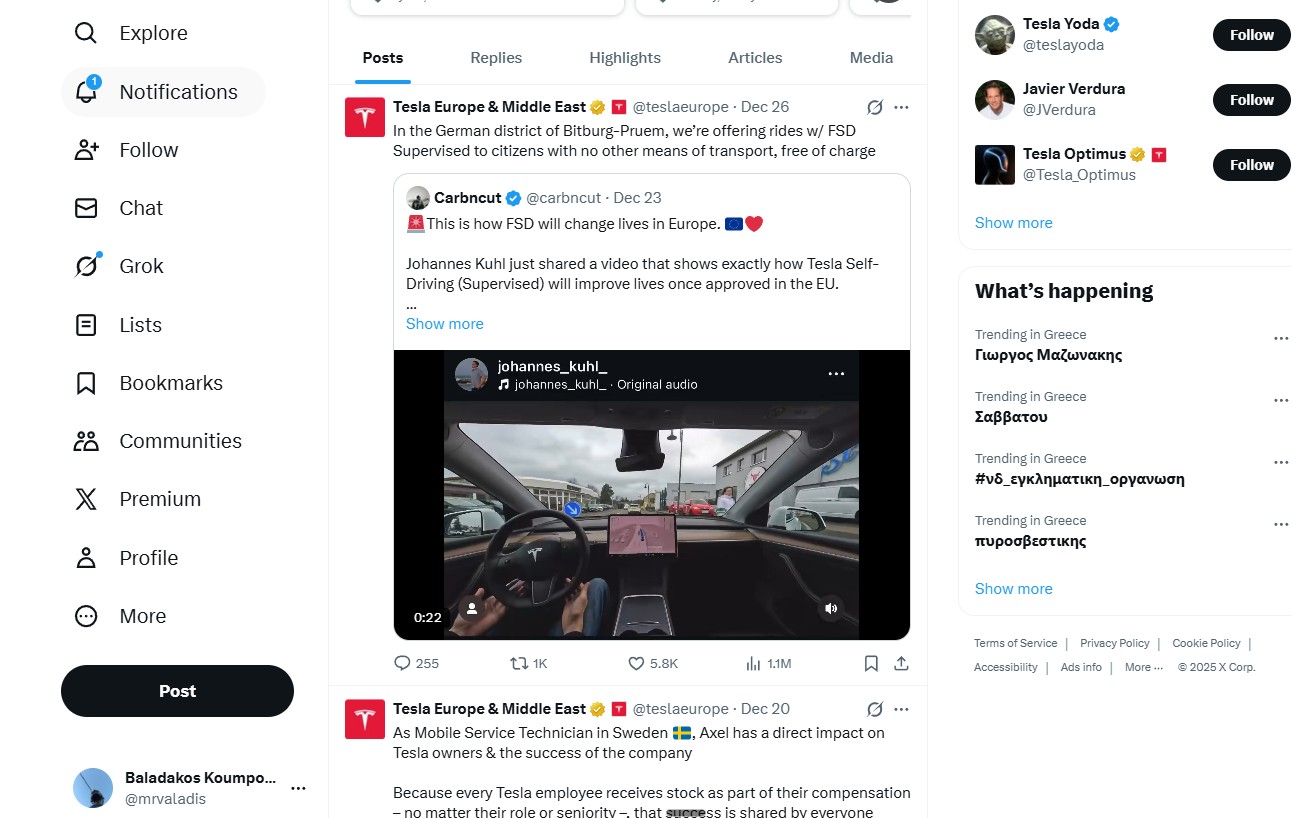Click the black Post button

[x=177, y=691]
